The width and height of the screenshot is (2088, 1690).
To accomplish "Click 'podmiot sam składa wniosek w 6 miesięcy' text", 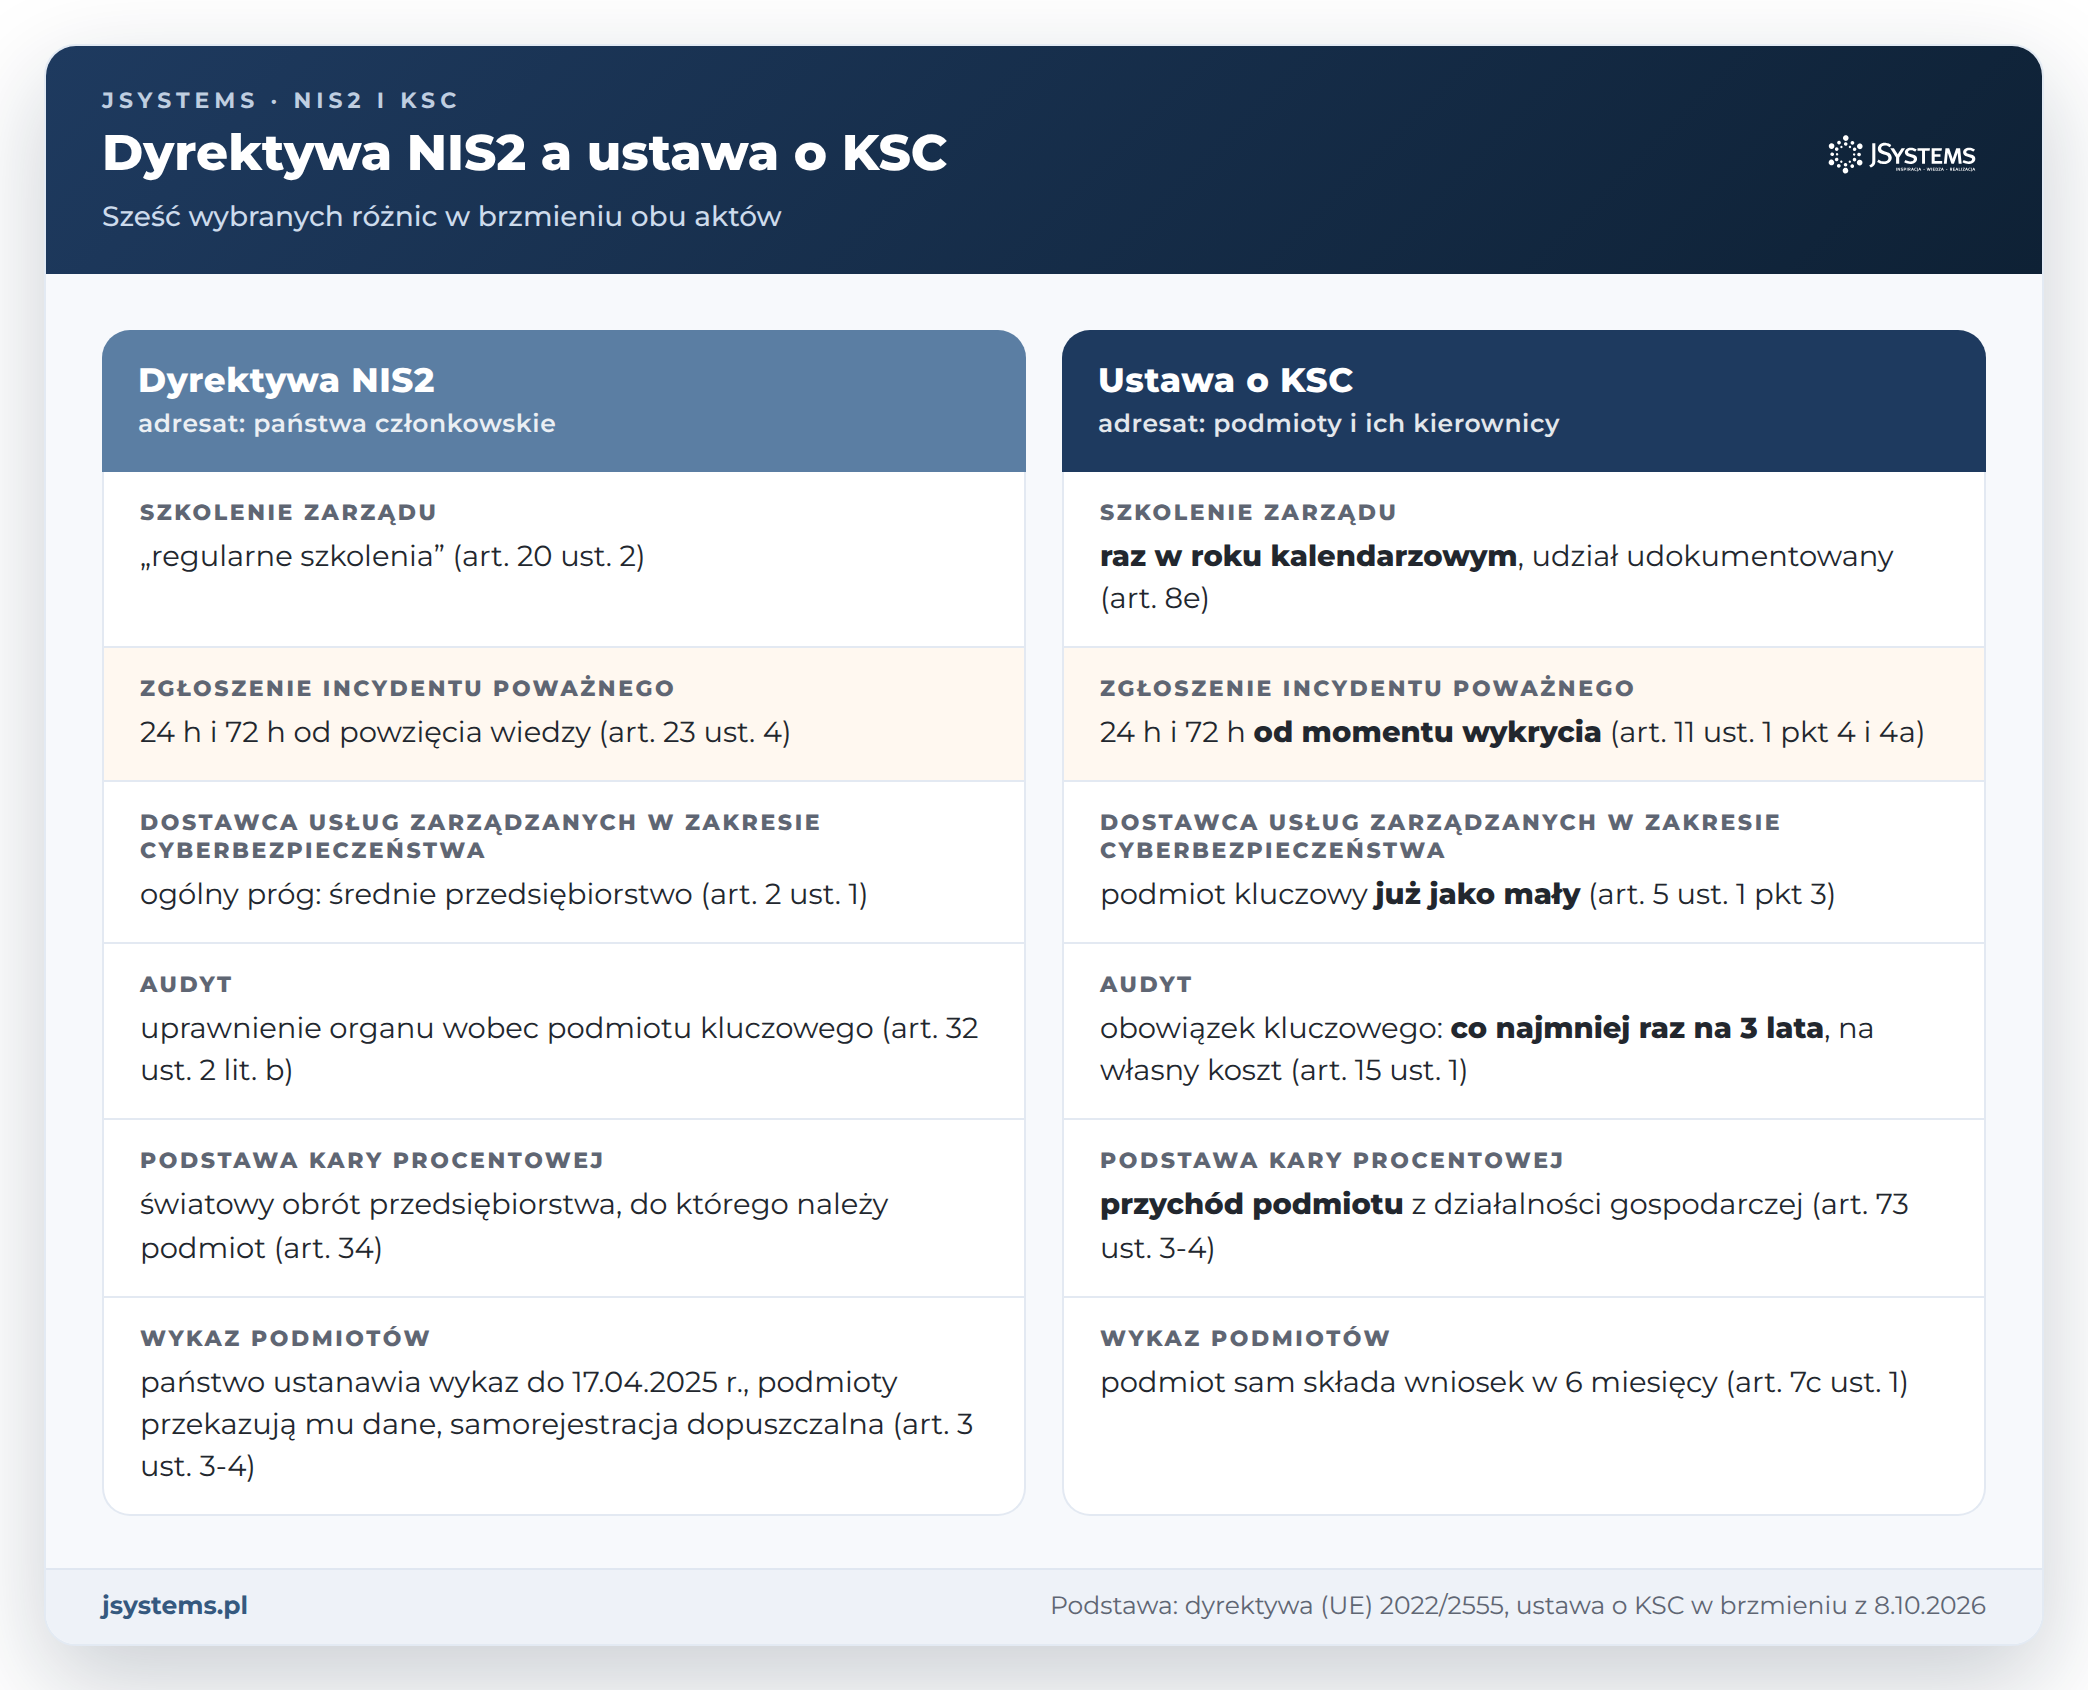I will 1409,1382.
